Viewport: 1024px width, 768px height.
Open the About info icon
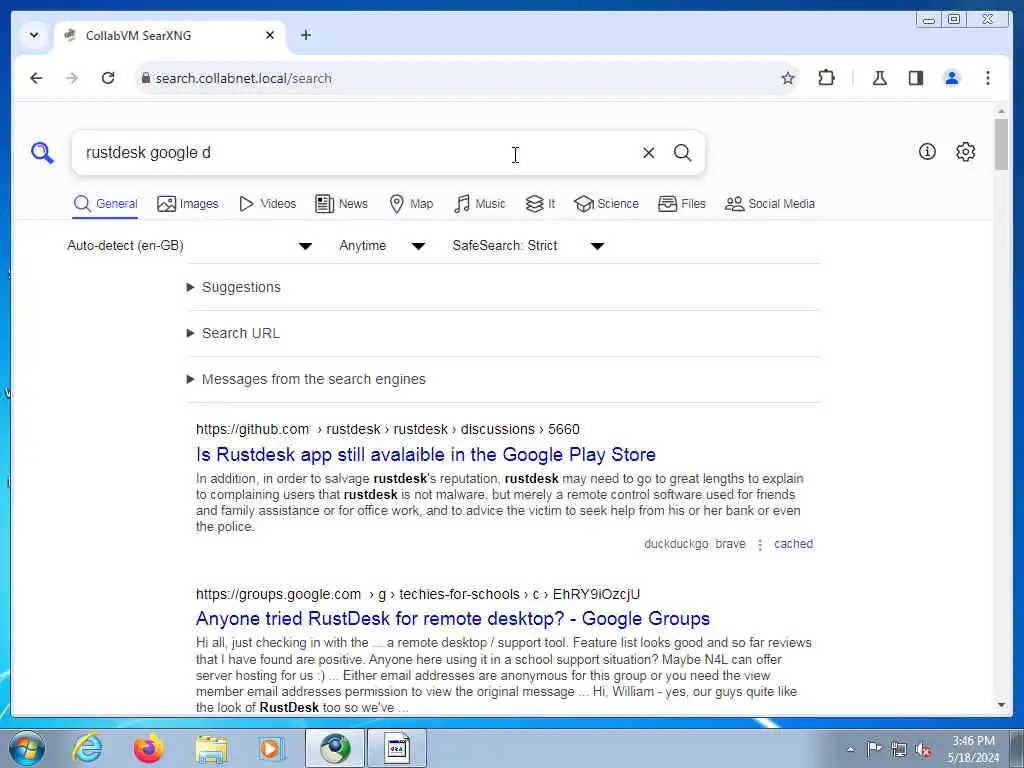pos(927,152)
